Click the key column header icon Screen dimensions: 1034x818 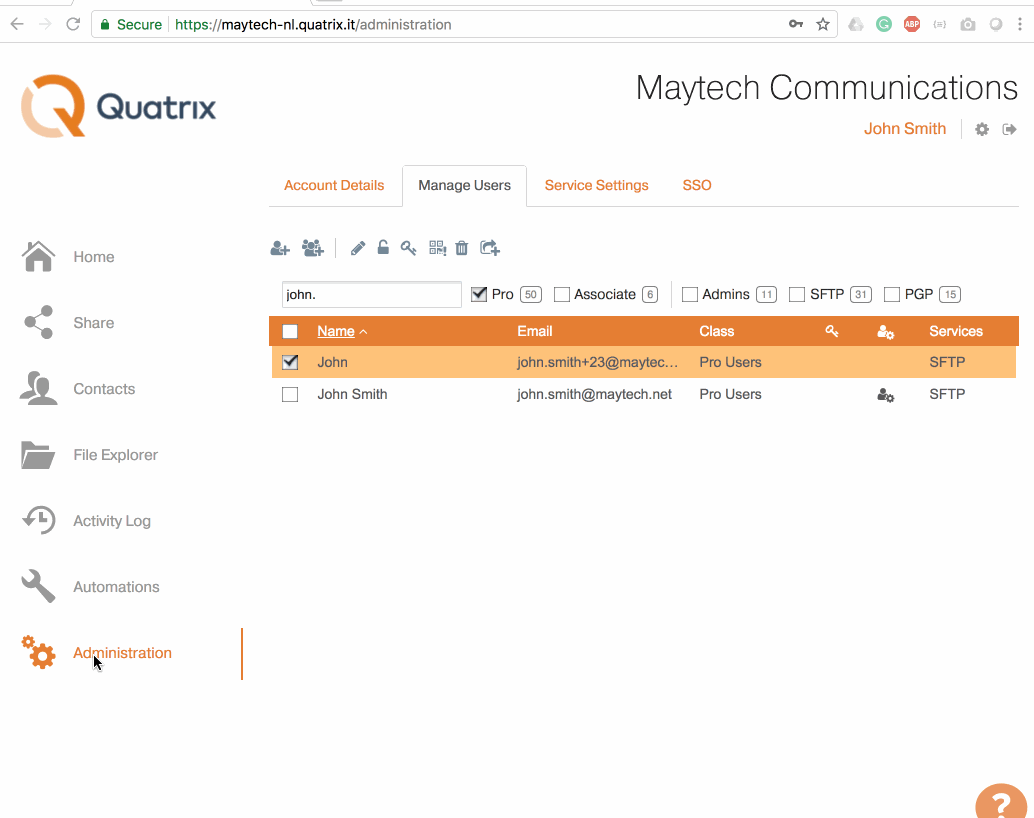pos(832,331)
